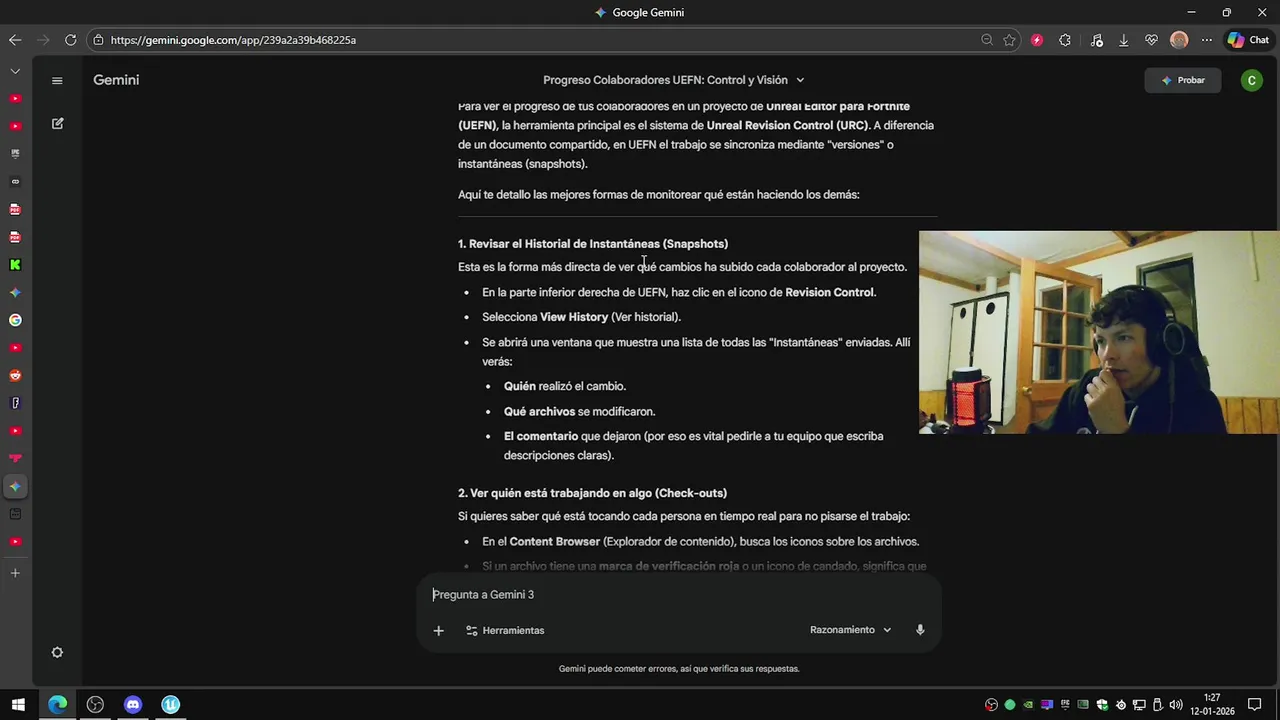Add a new vertical tab with plus
The height and width of the screenshot is (720, 1280).
(15, 573)
